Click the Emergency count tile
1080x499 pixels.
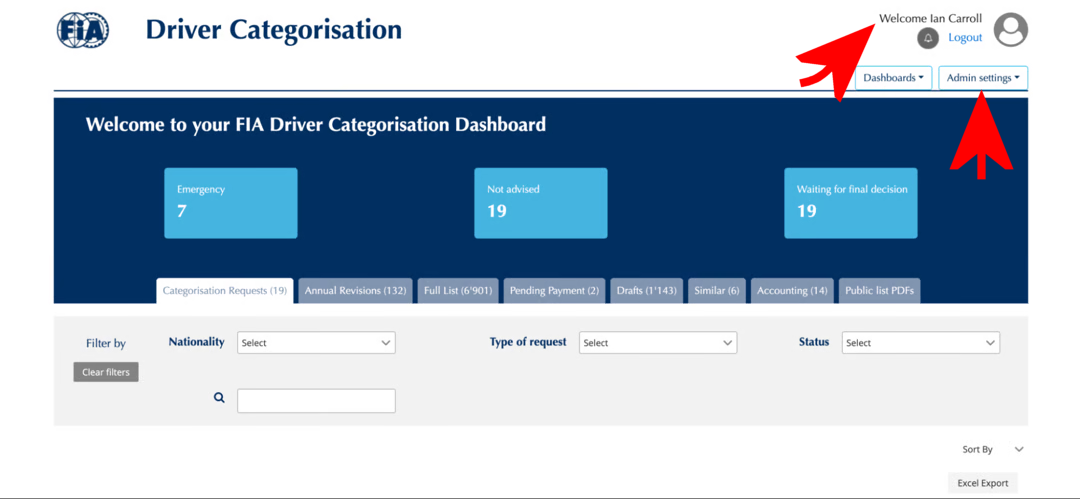click(x=231, y=203)
